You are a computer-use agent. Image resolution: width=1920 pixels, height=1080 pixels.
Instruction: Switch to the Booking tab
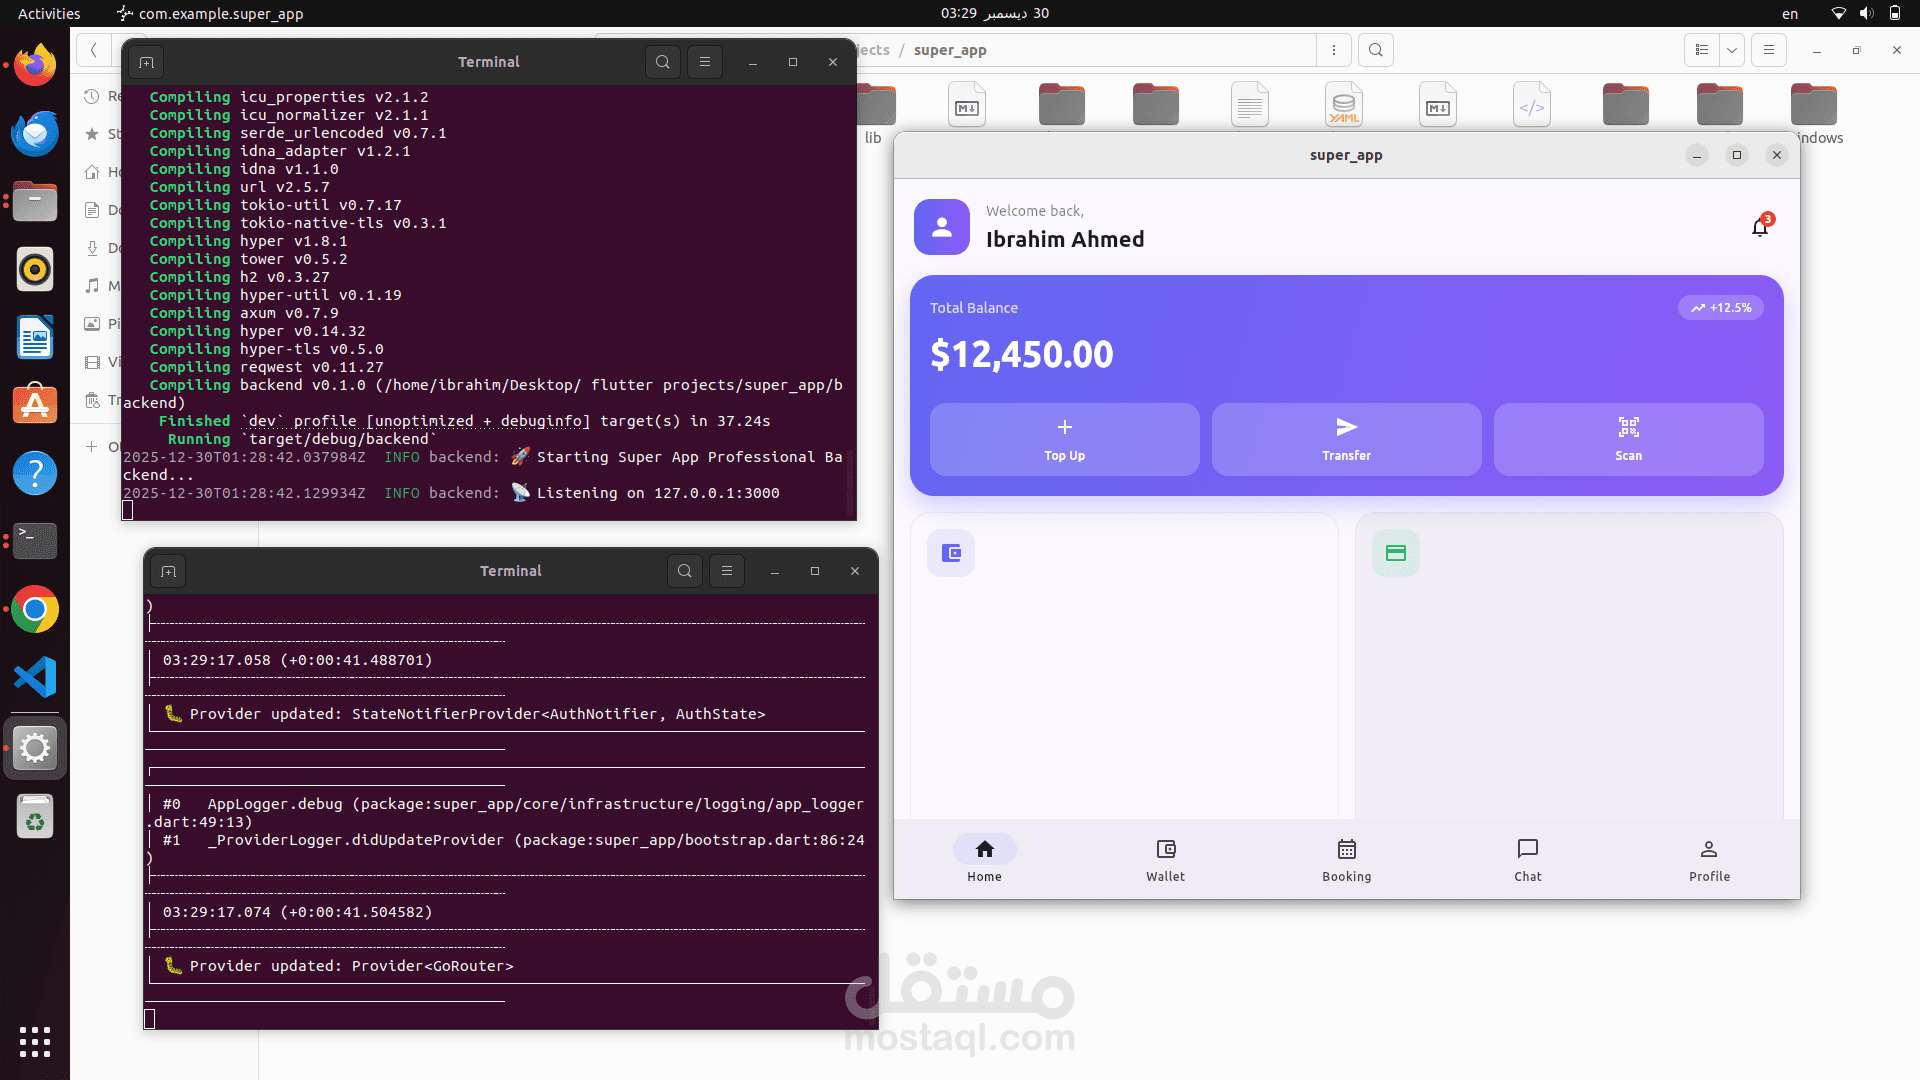[x=1346, y=860]
